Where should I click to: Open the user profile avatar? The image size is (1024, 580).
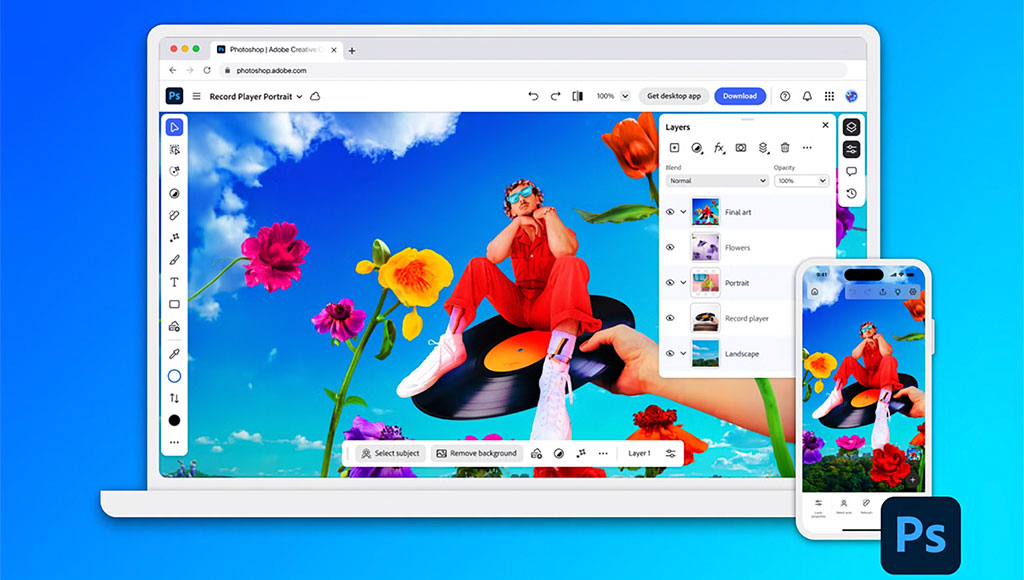click(x=851, y=96)
